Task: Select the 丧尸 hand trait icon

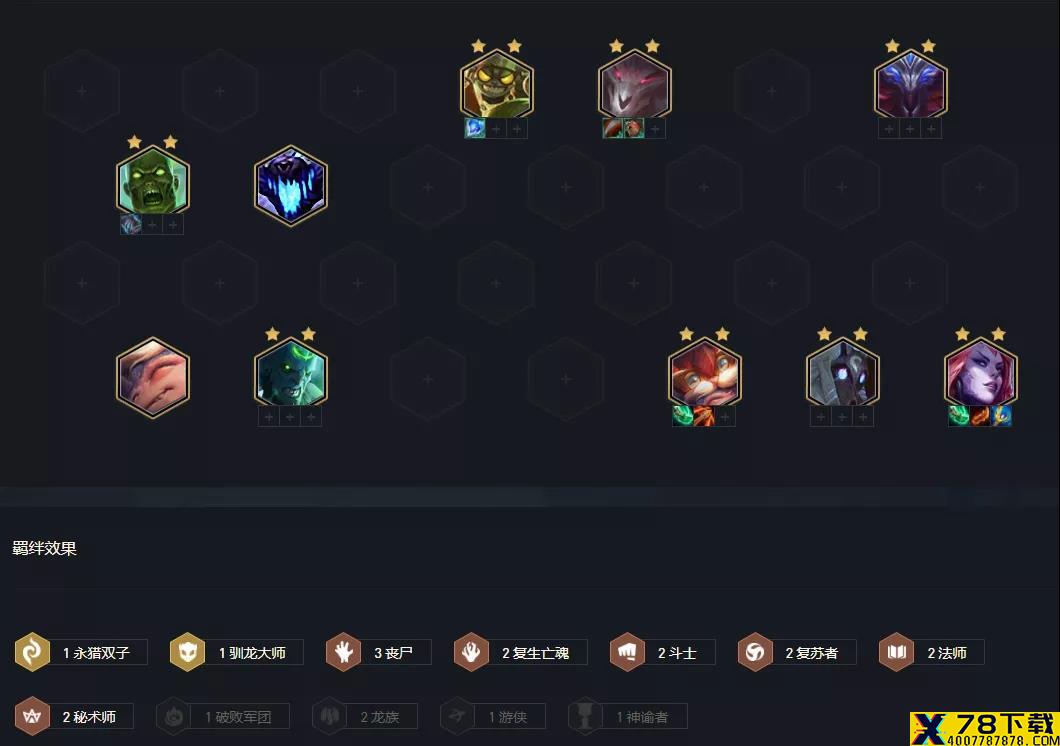Action: (343, 653)
